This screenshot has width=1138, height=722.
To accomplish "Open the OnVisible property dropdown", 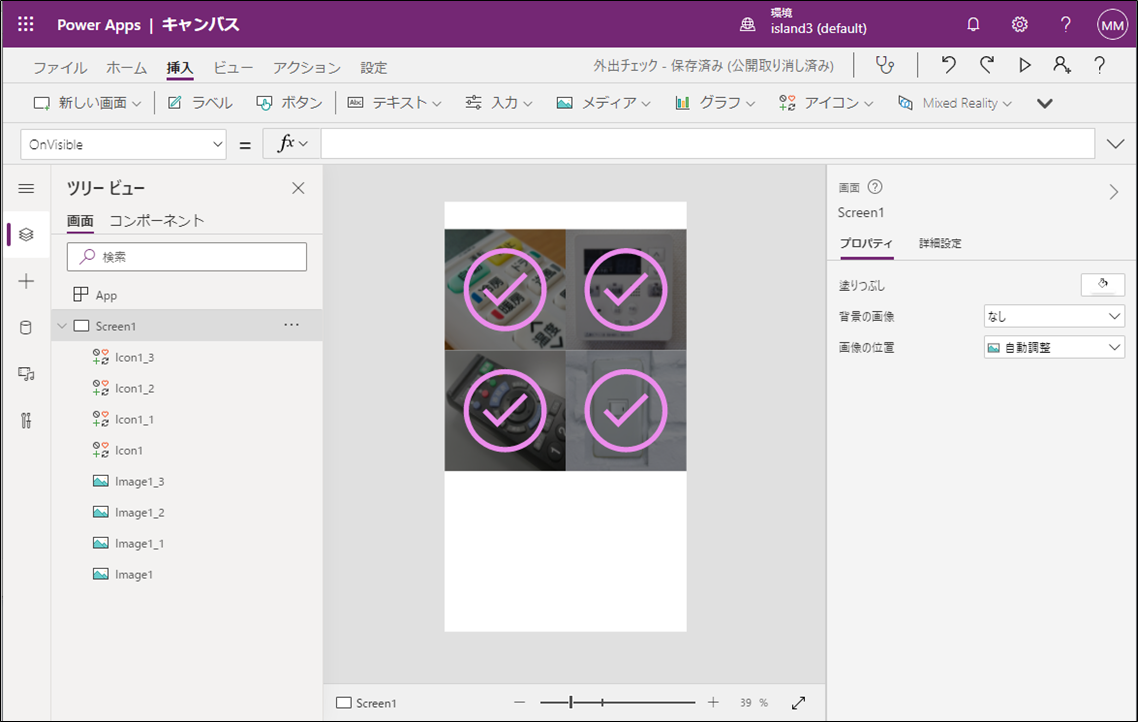I will pyautogui.click(x=123, y=144).
